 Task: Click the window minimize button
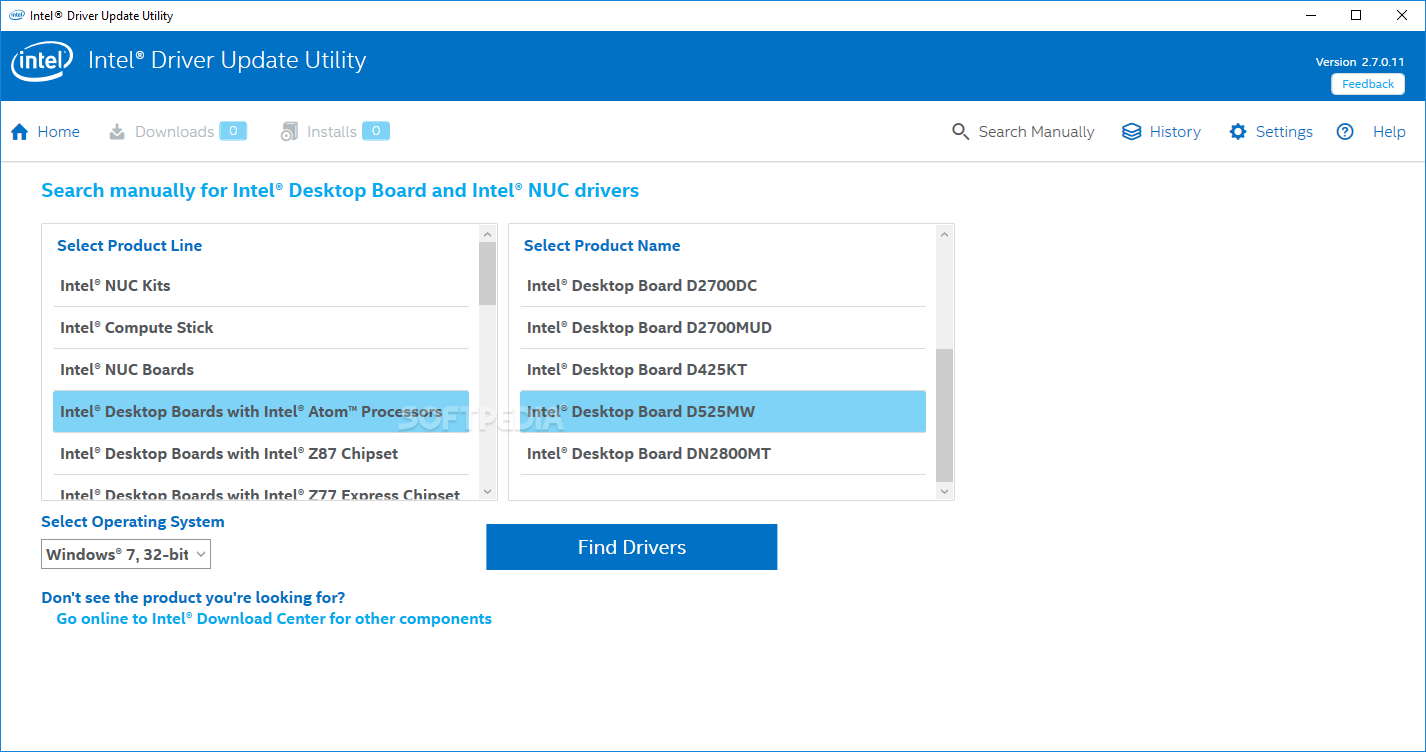pos(1310,15)
